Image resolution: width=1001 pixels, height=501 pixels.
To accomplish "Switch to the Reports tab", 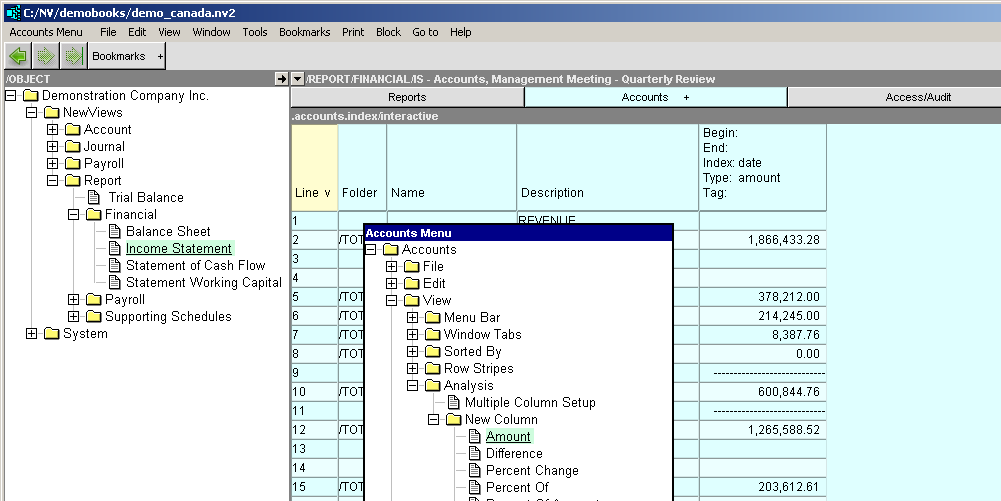I will tap(407, 97).
